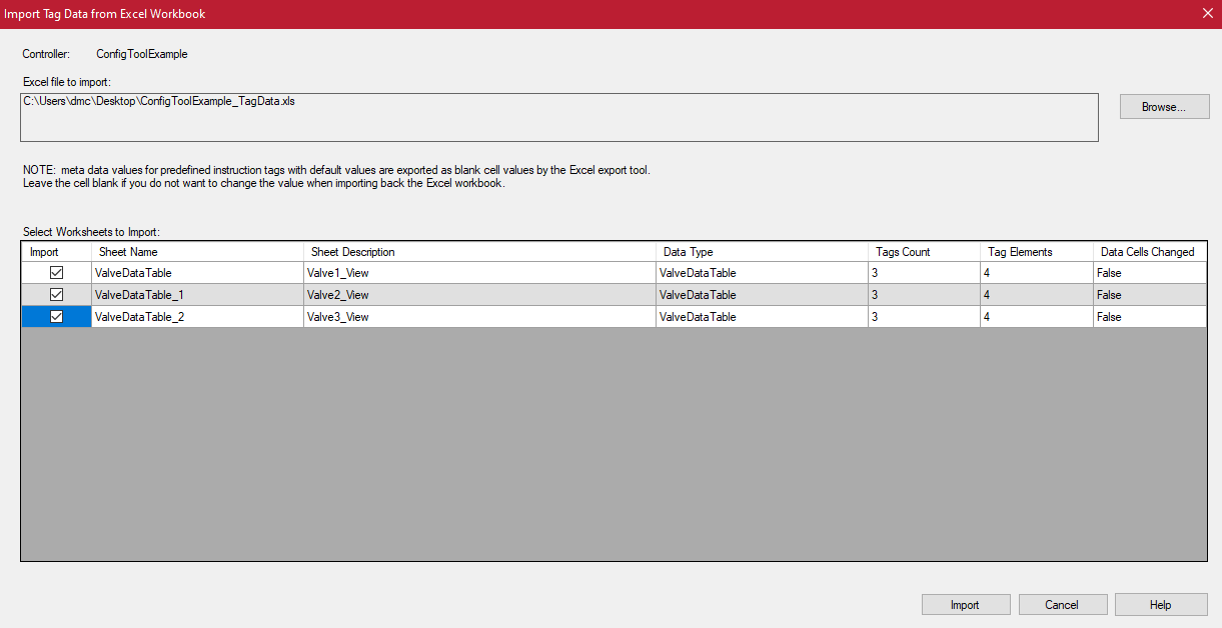The height and width of the screenshot is (628, 1222).
Task: Click the Excel file path field
Action: click(x=559, y=117)
